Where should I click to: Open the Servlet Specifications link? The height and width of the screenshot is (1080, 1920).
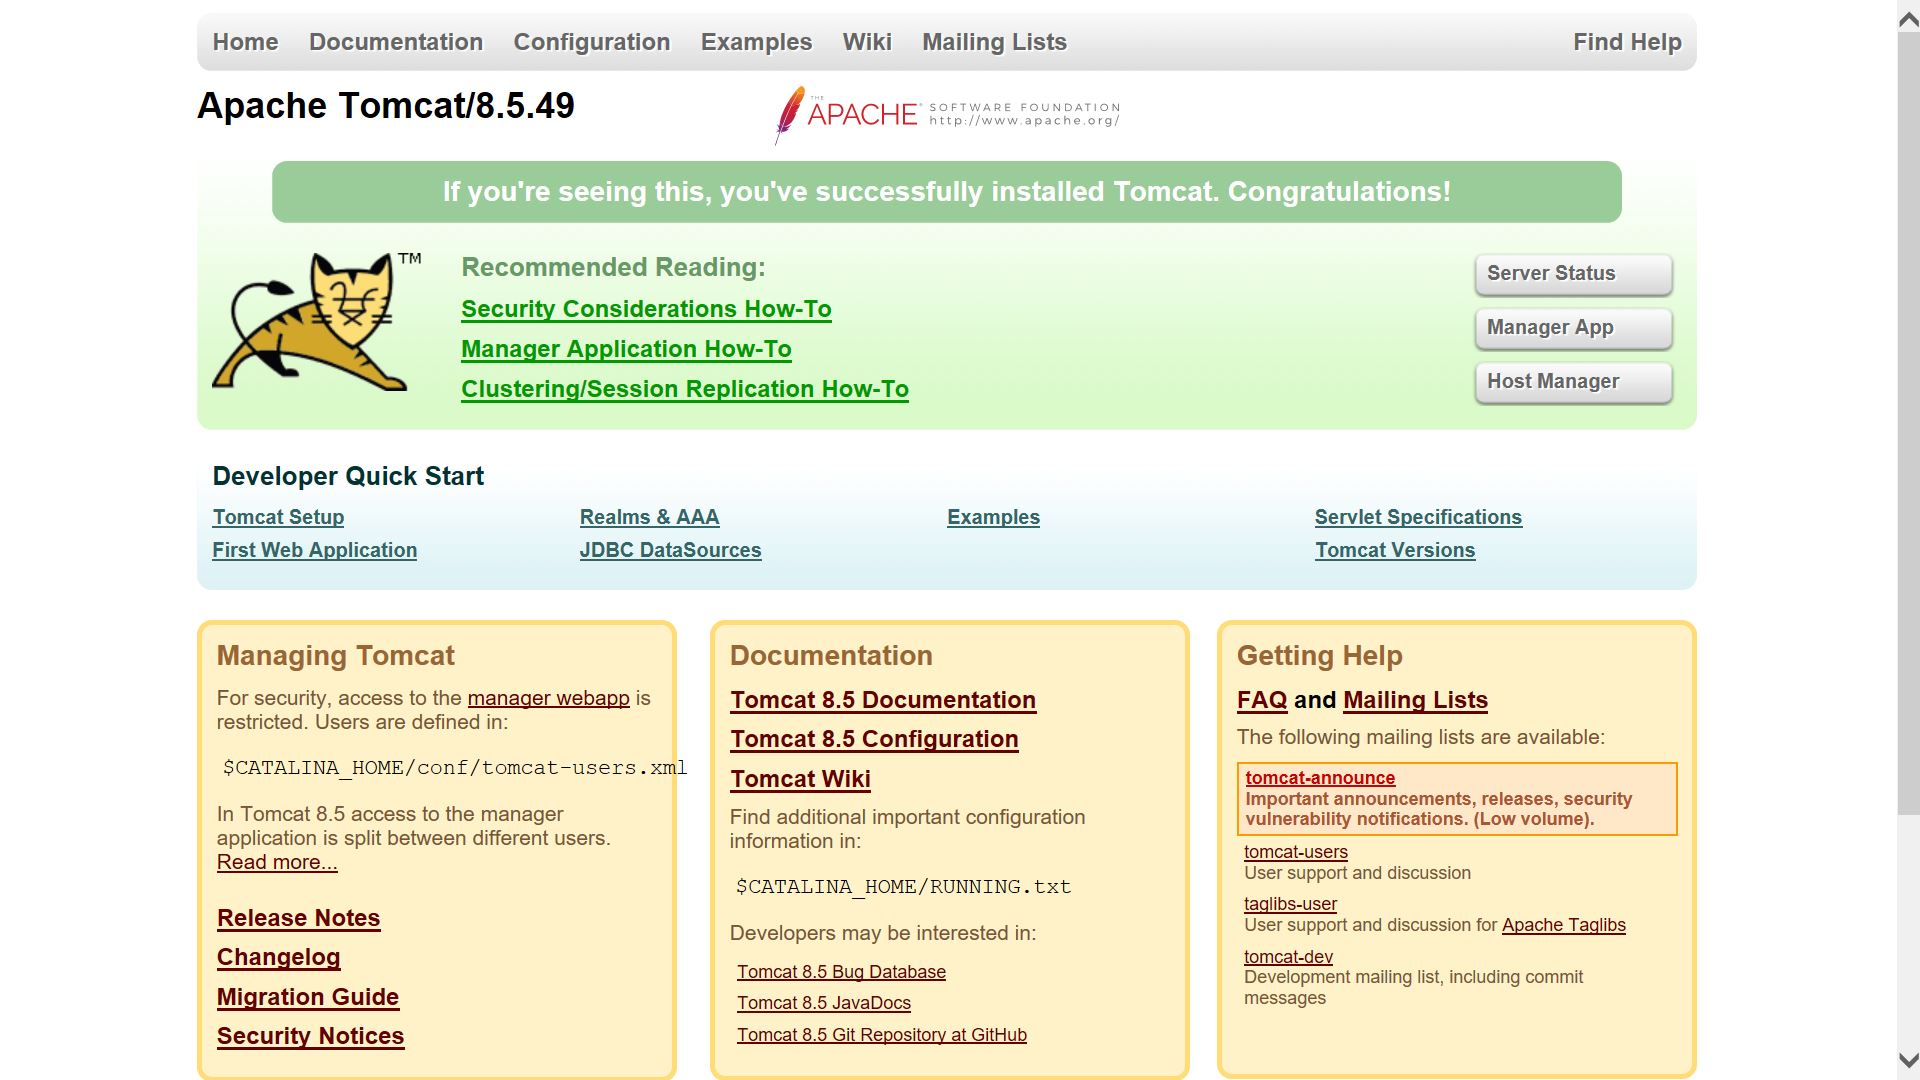pyautogui.click(x=1417, y=517)
